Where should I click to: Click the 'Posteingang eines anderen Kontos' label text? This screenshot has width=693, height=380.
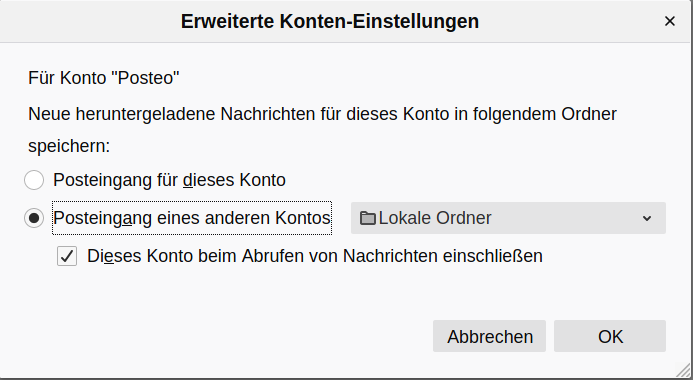[192, 218]
